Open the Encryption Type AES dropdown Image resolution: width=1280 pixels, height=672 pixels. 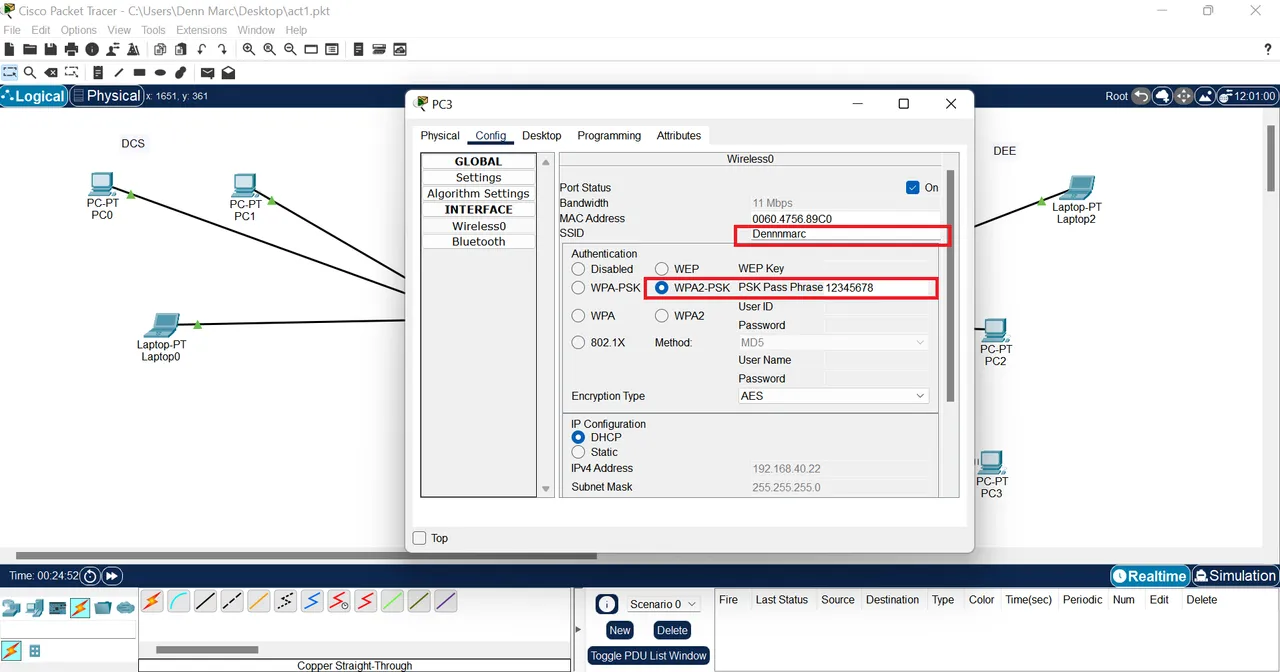point(832,396)
